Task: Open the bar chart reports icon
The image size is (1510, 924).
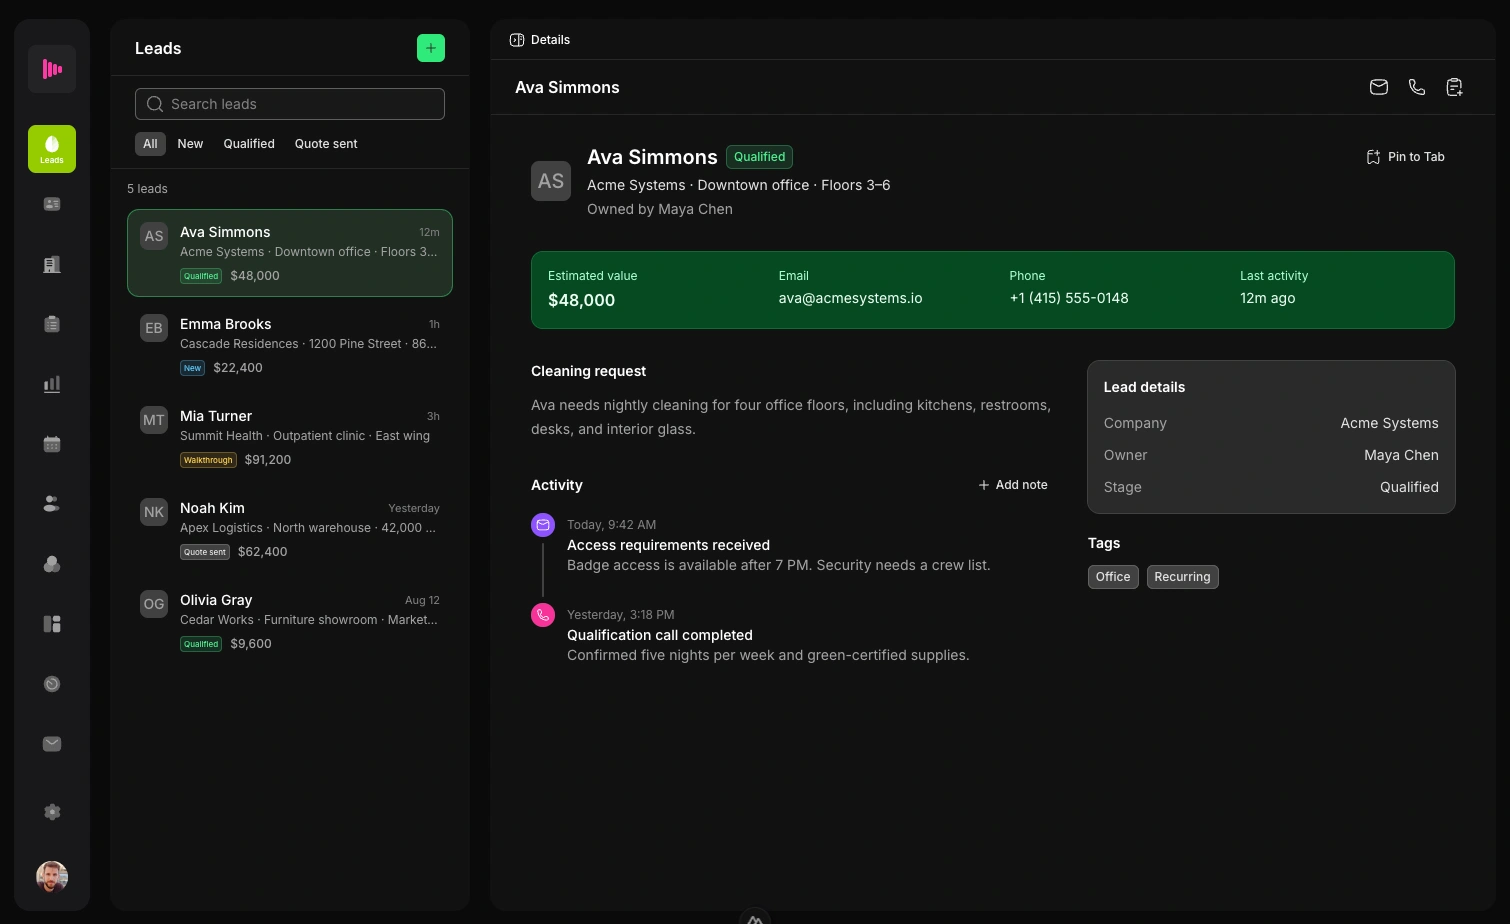Action: tap(52, 384)
